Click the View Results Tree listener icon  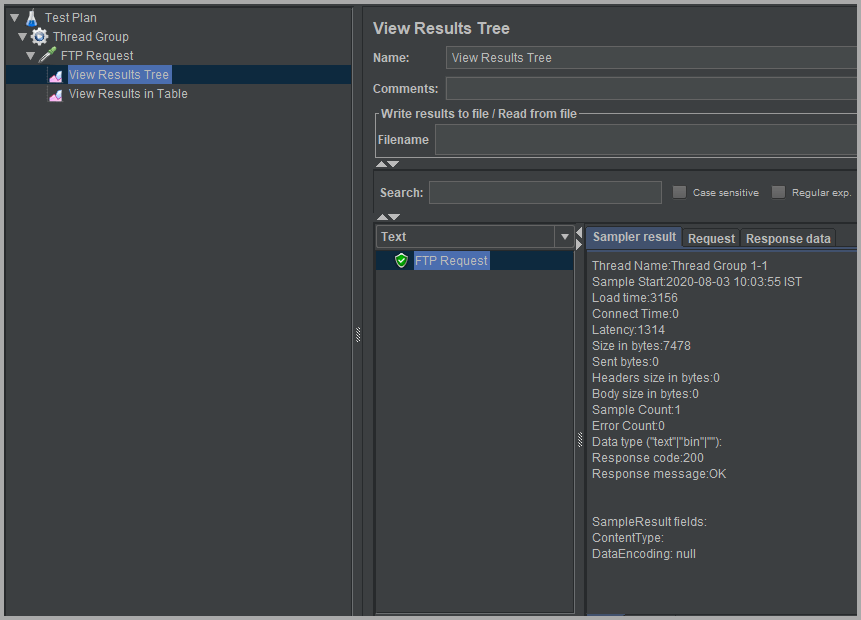[56, 75]
